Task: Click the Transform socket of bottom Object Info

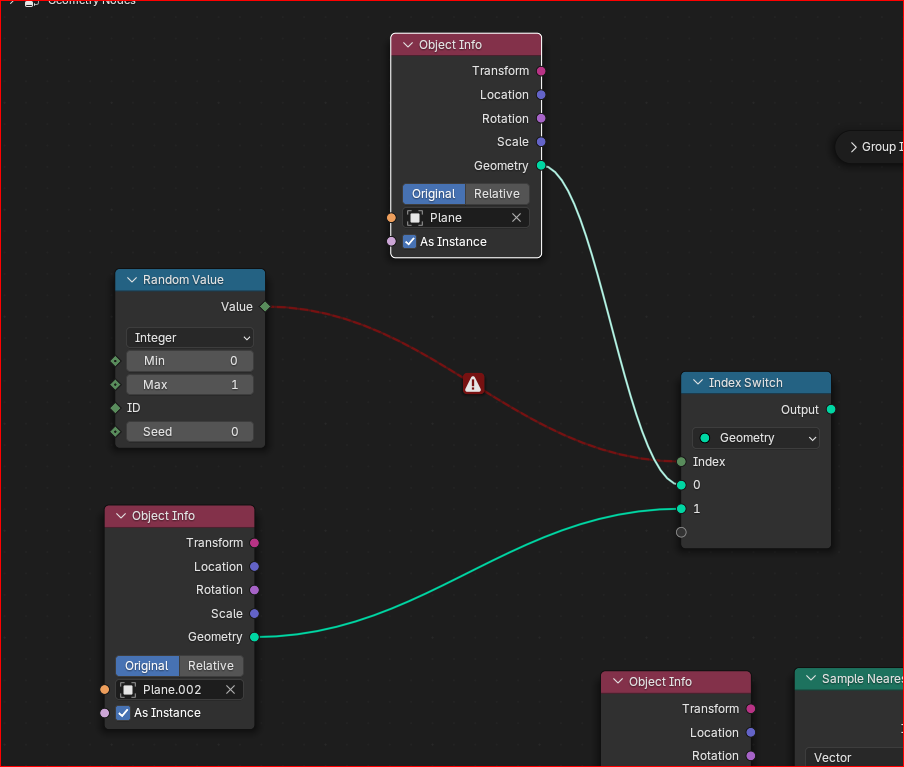Action: [x=751, y=709]
